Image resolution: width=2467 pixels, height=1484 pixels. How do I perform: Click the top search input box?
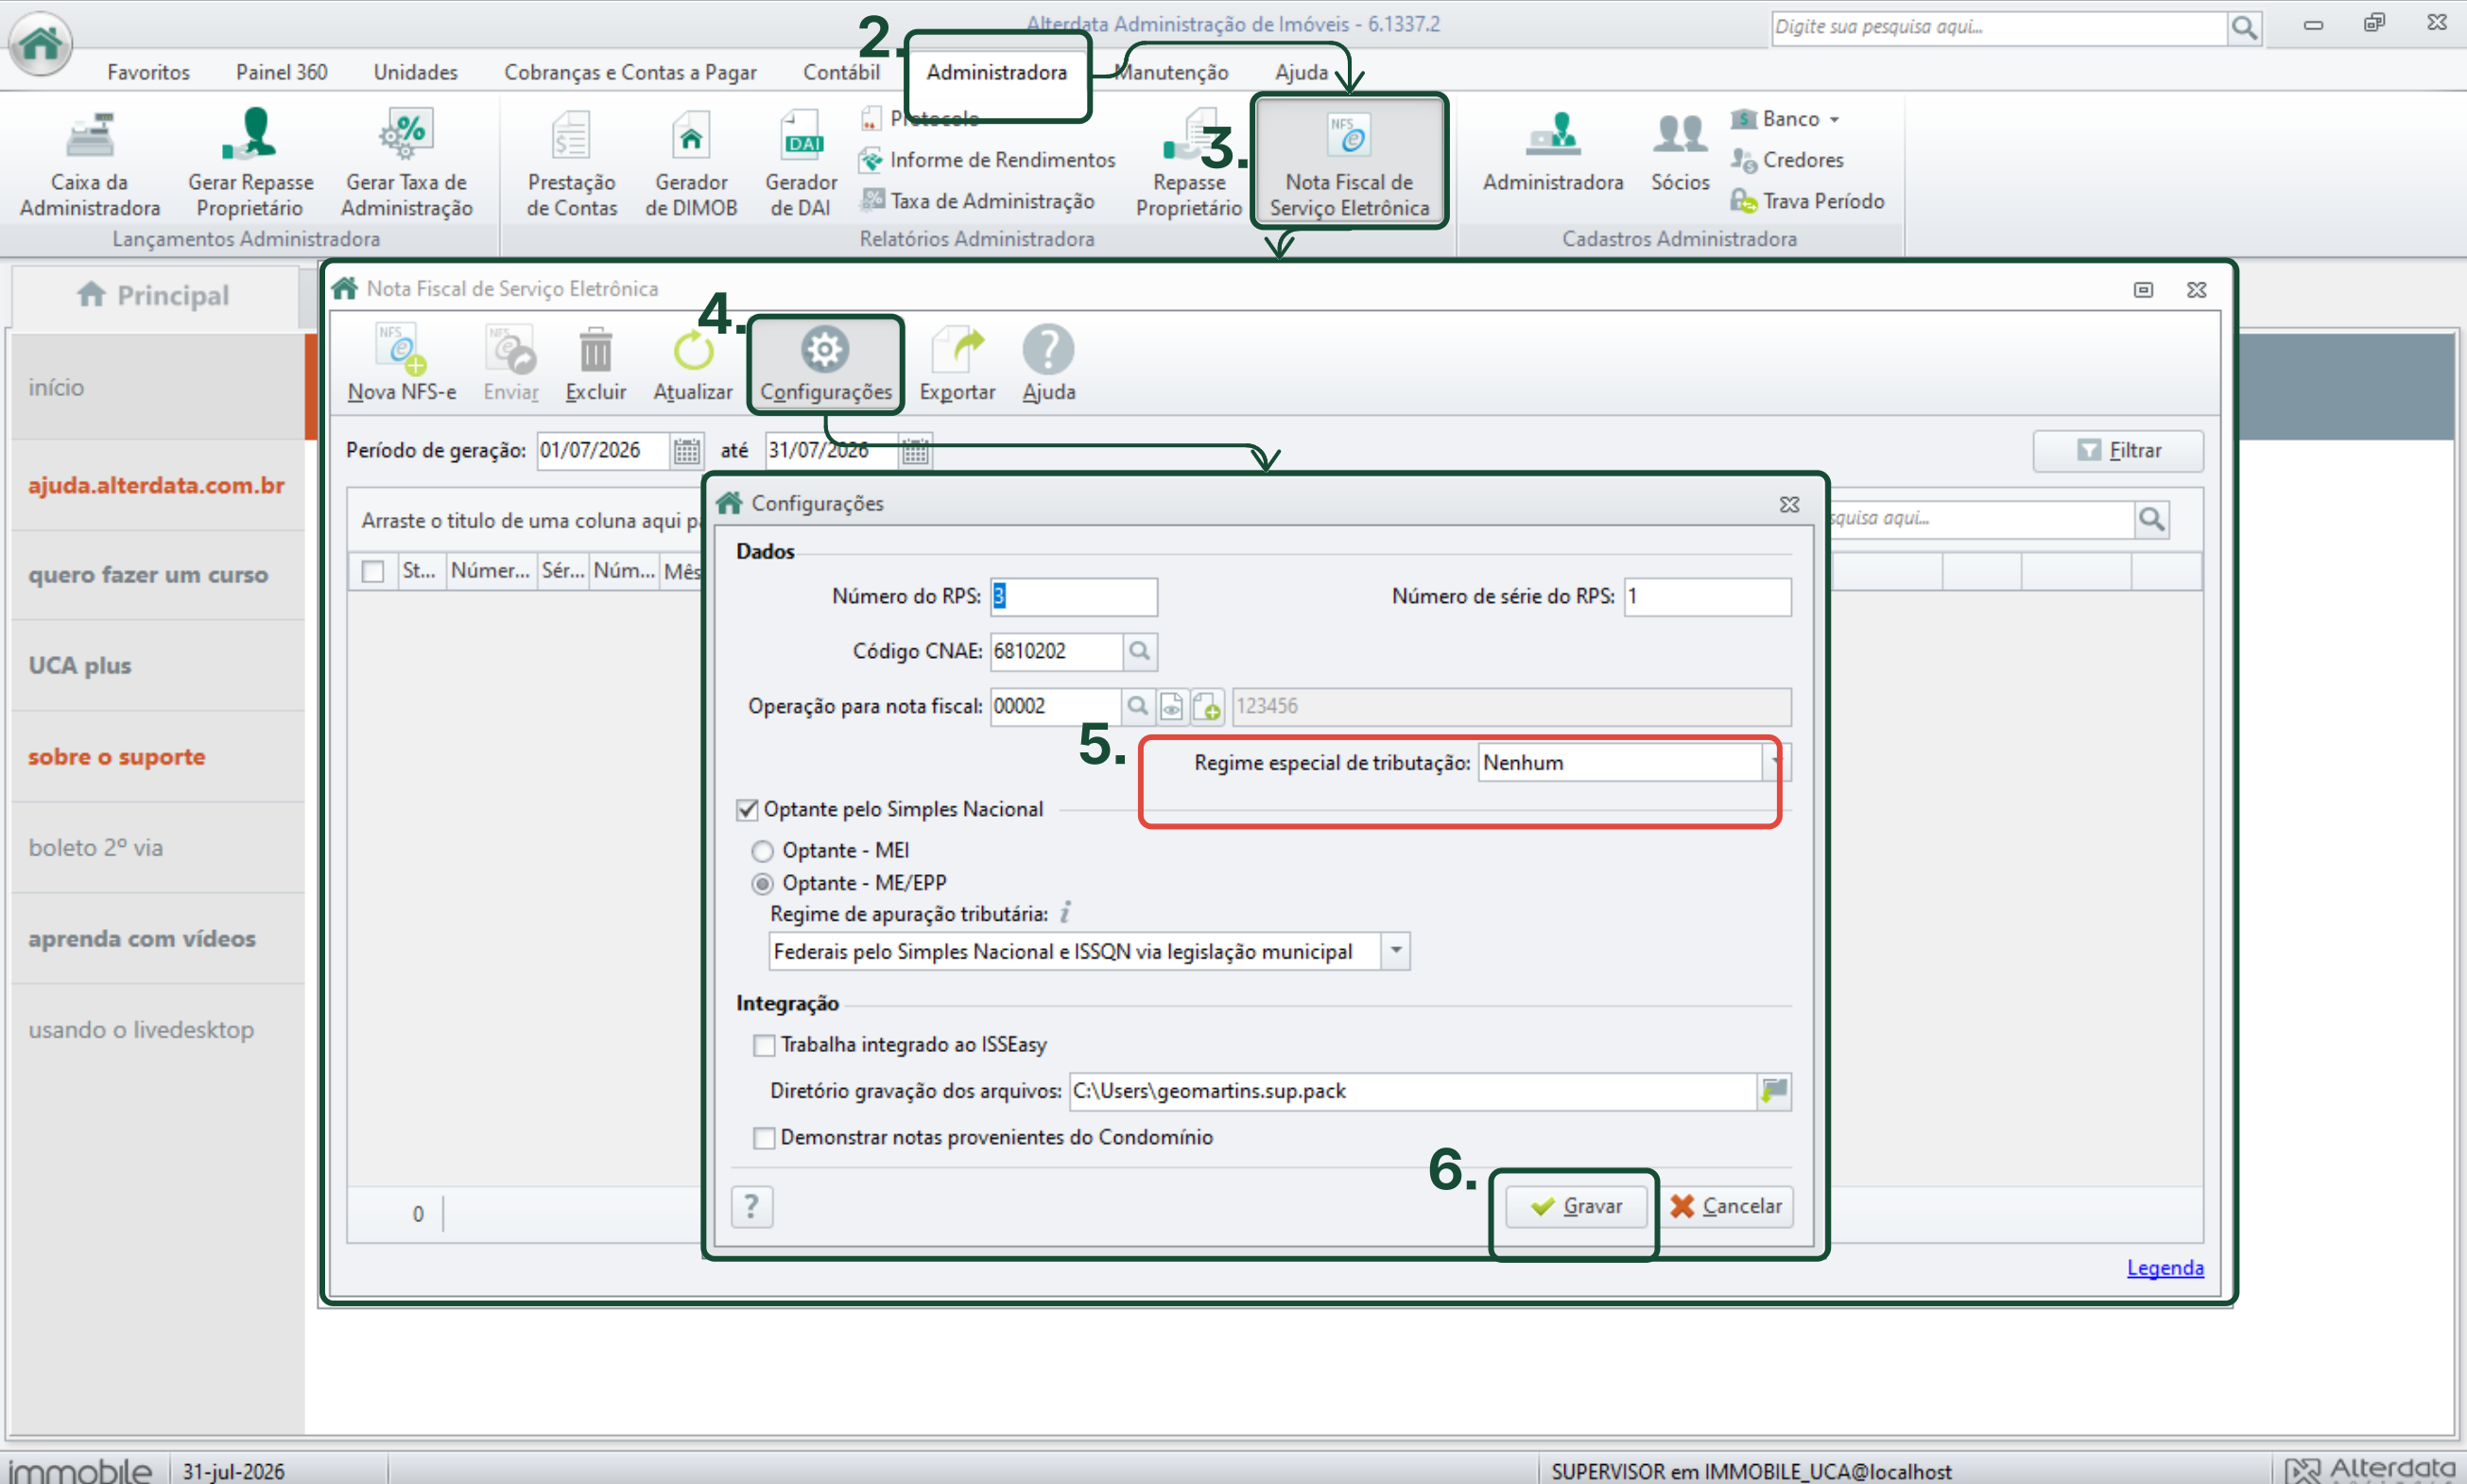point(1998,27)
